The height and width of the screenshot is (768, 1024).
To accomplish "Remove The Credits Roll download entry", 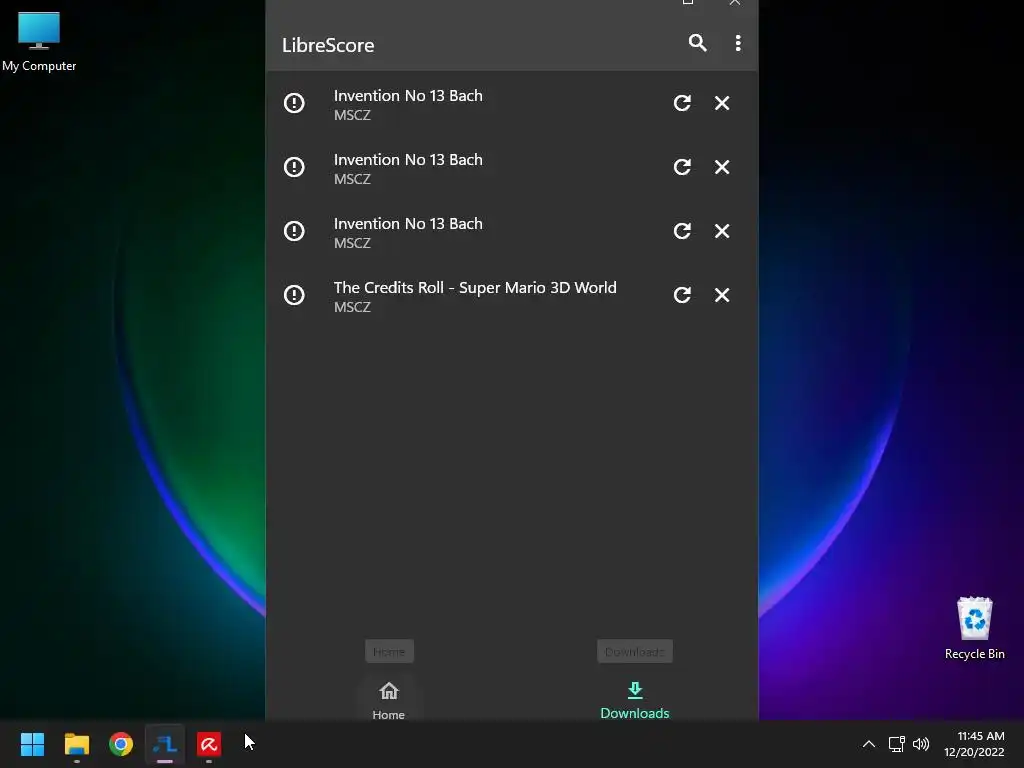I will [x=722, y=295].
